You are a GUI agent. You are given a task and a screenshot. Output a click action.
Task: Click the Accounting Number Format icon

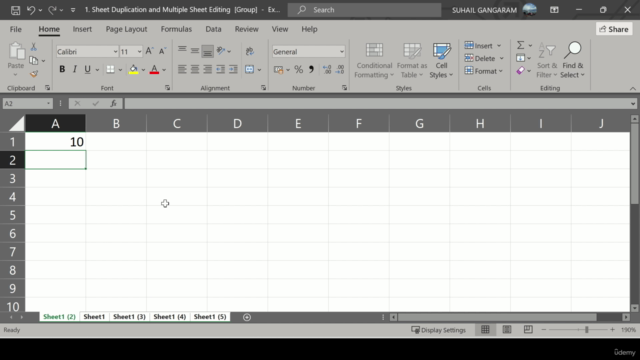pyautogui.click(x=279, y=69)
